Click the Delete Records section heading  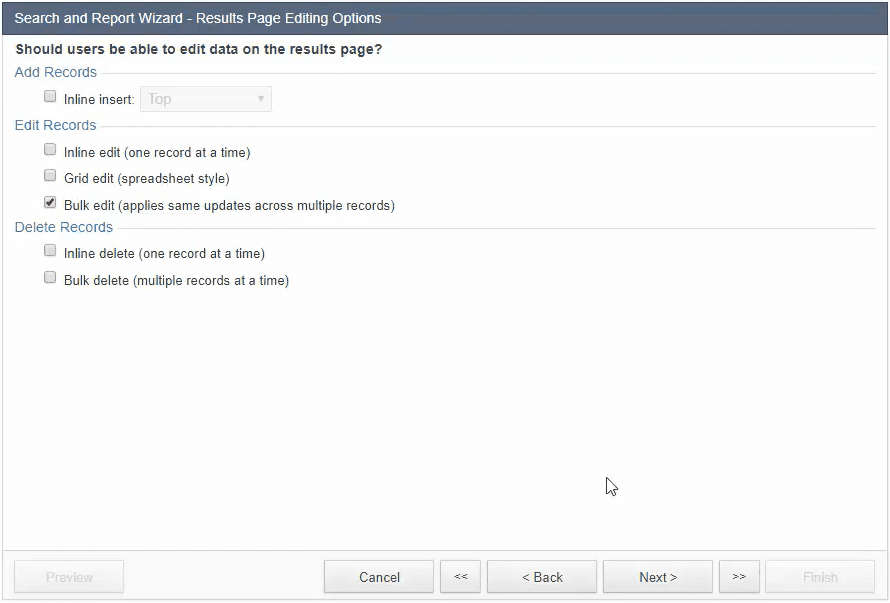(x=64, y=227)
